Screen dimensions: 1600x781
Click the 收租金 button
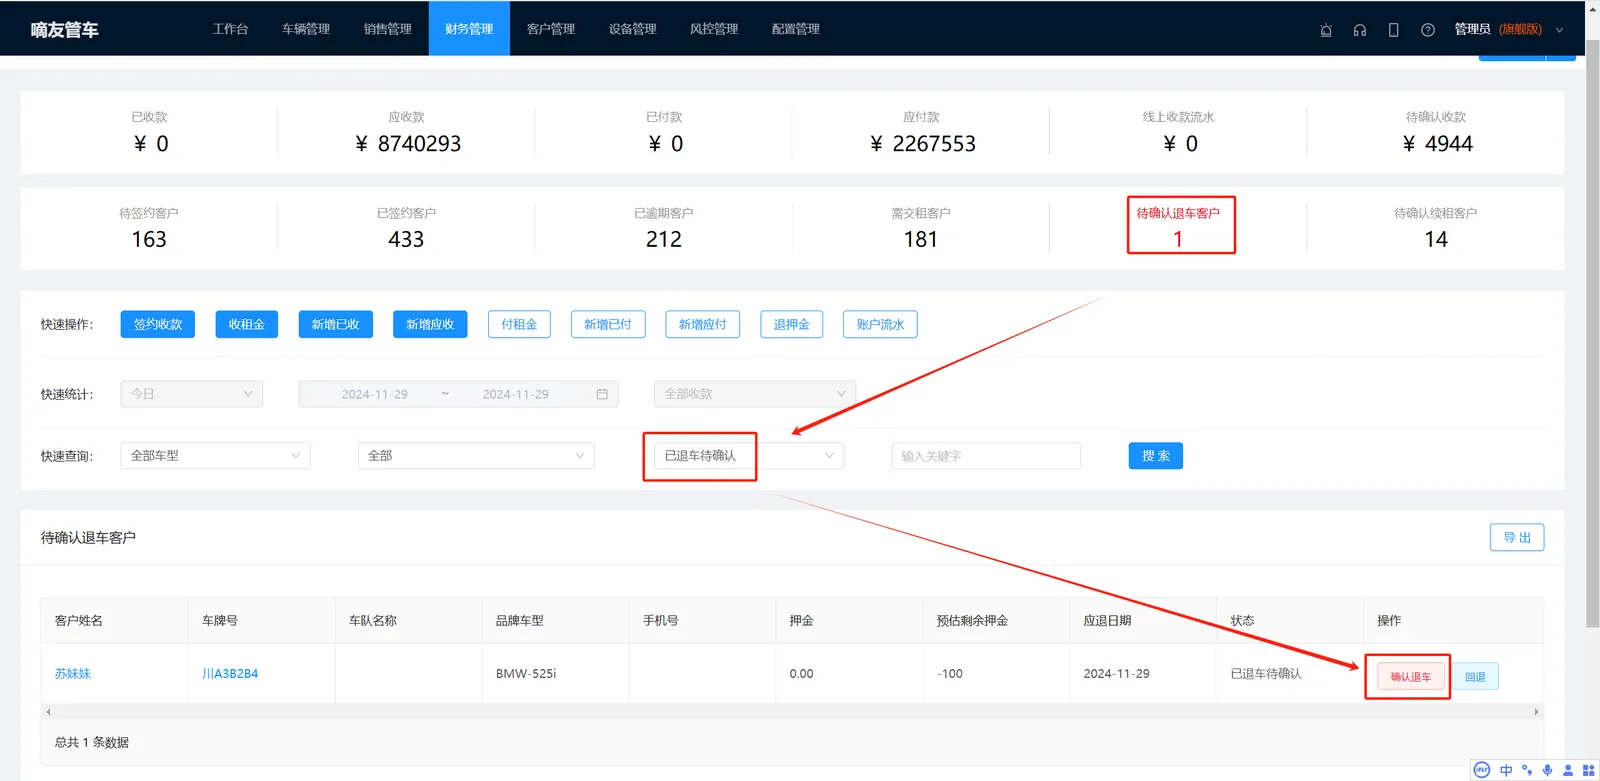pos(246,324)
